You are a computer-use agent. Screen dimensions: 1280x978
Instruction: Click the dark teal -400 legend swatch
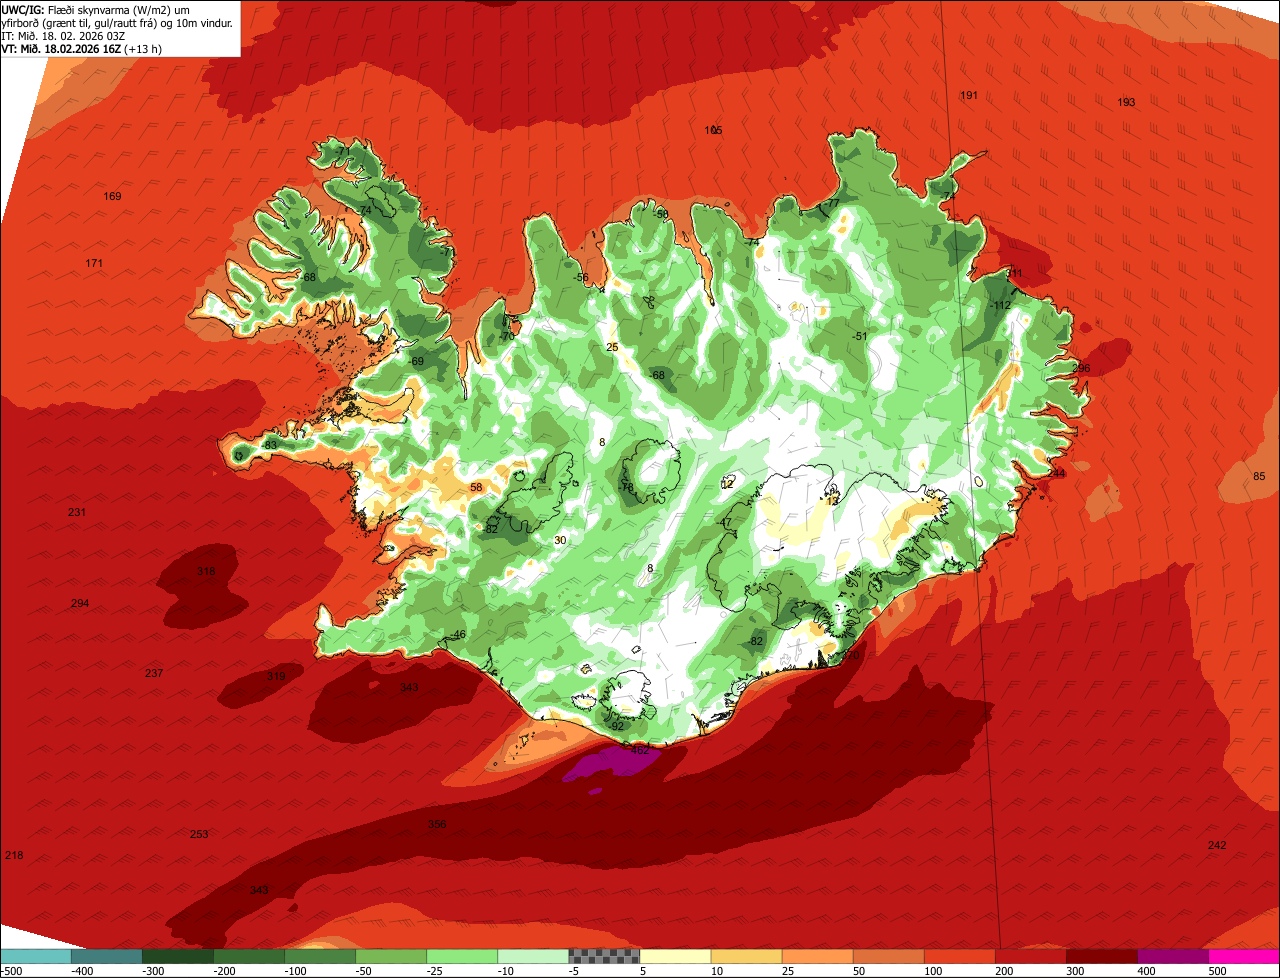pyautogui.click(x=107, y=956)
